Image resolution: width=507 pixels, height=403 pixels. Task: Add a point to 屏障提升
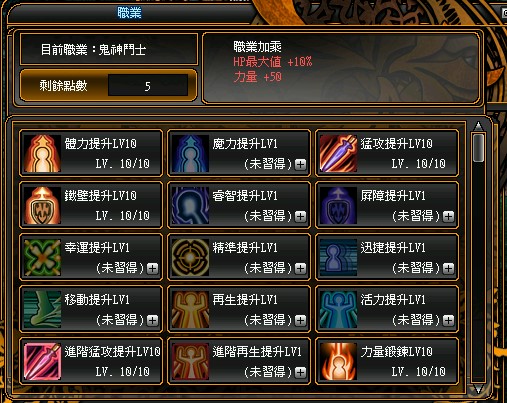(x=449, y=216)
